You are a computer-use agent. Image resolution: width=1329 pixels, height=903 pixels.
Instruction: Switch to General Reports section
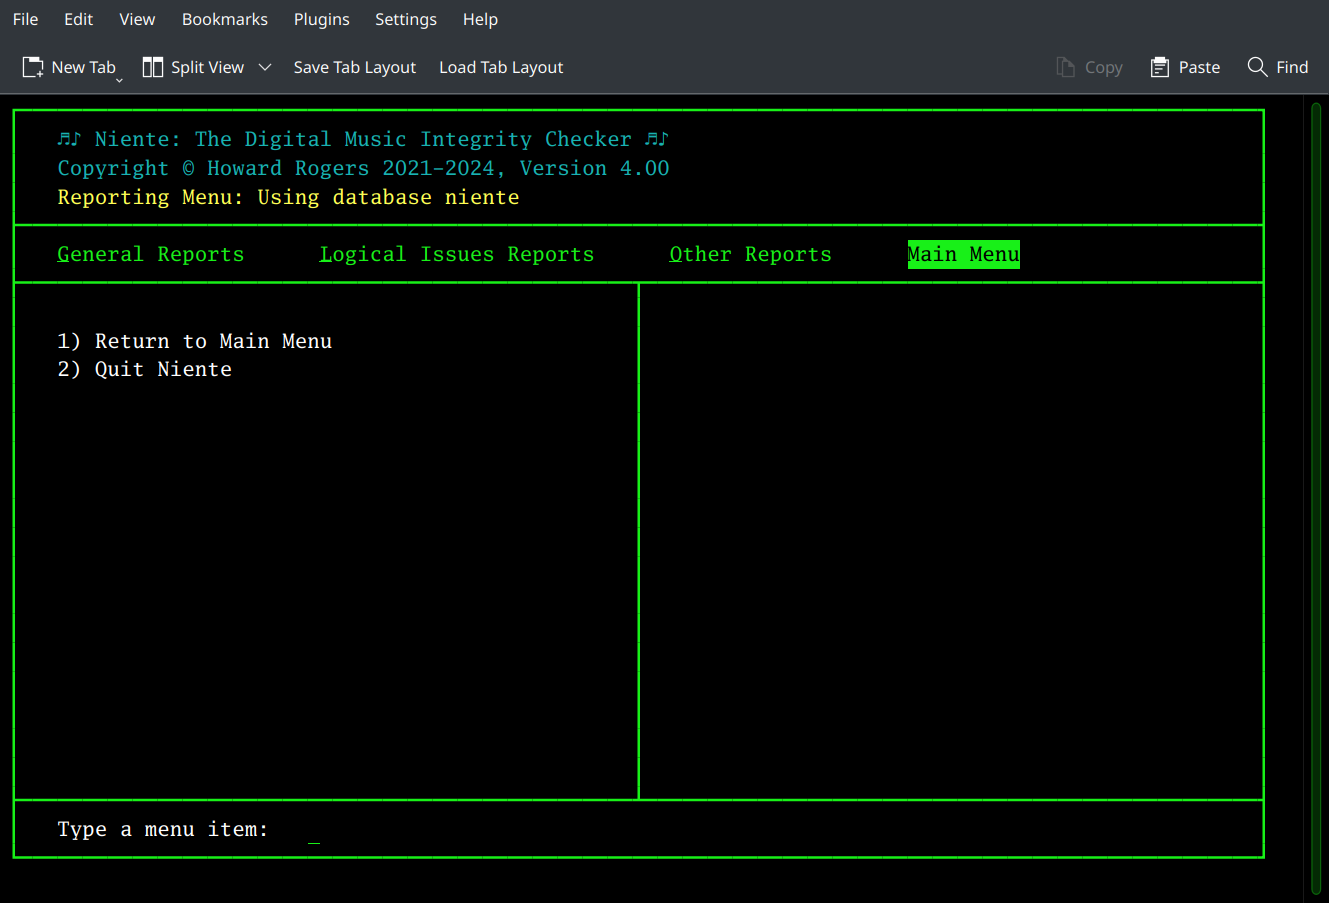(x=150, y=254)
